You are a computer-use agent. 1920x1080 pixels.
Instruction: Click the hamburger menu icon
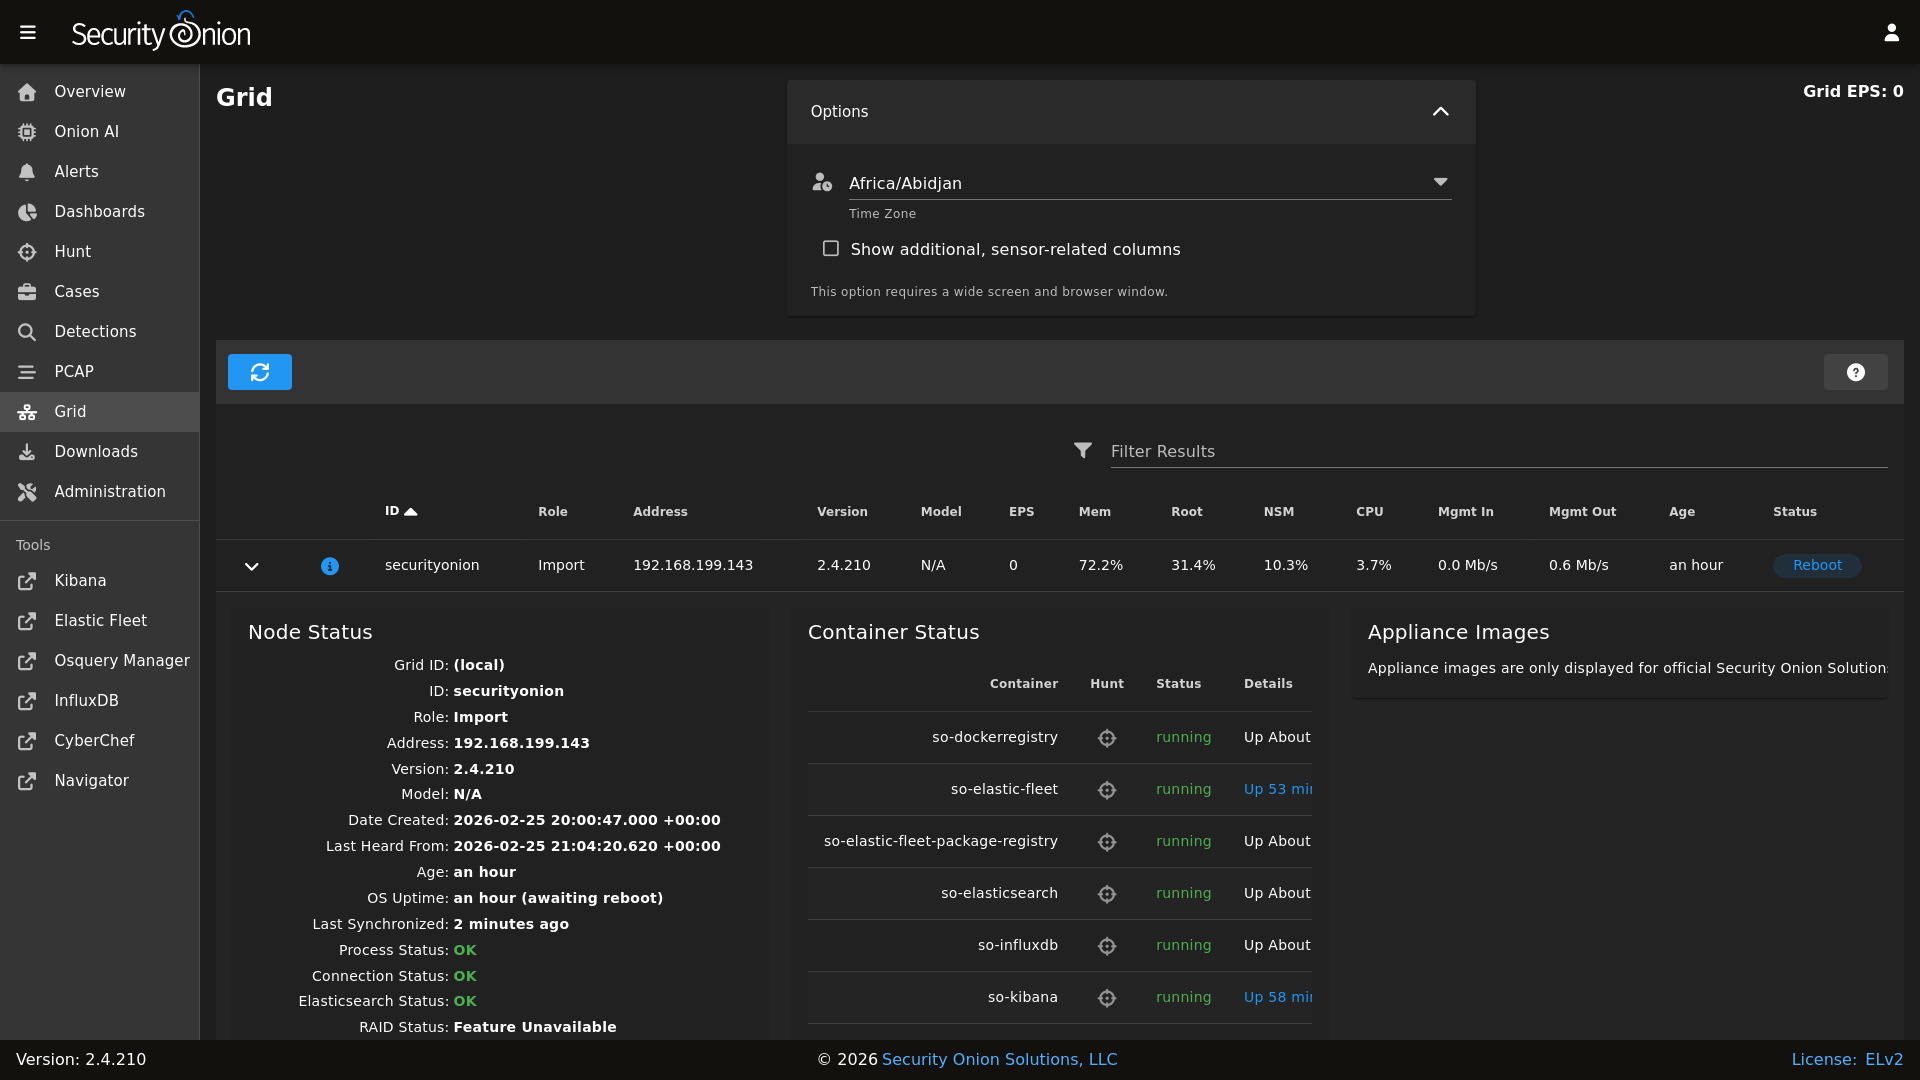click(28, 33)
